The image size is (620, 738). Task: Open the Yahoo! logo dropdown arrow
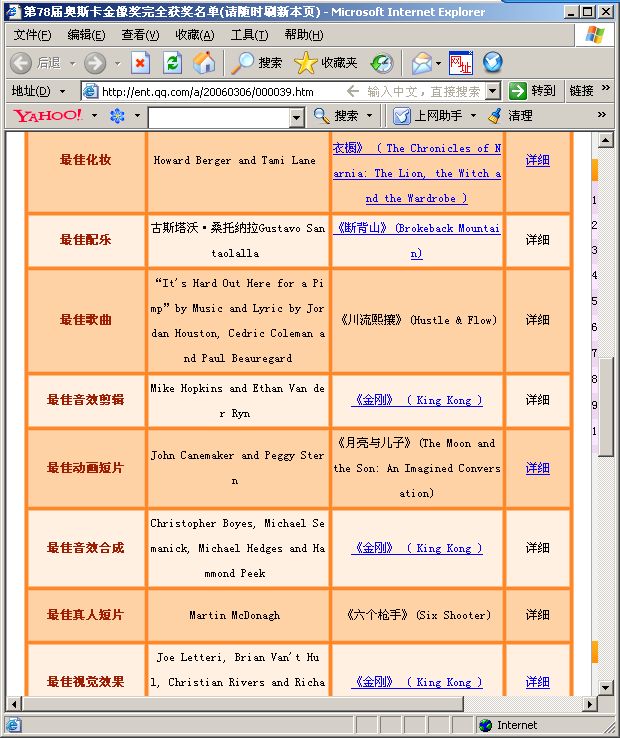point(94,115)
